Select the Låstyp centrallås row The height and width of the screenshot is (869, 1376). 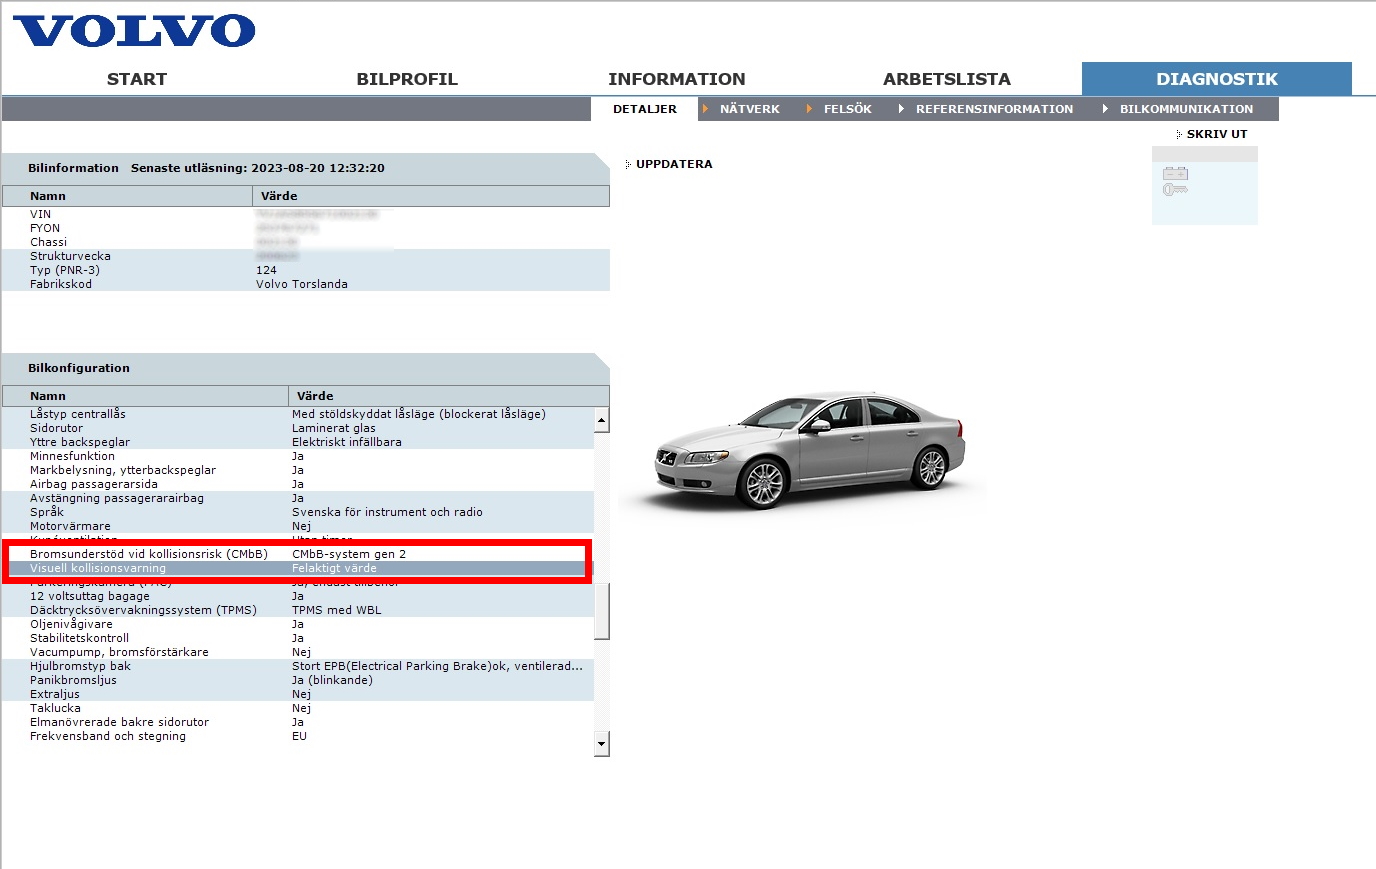tap(298, 414)
